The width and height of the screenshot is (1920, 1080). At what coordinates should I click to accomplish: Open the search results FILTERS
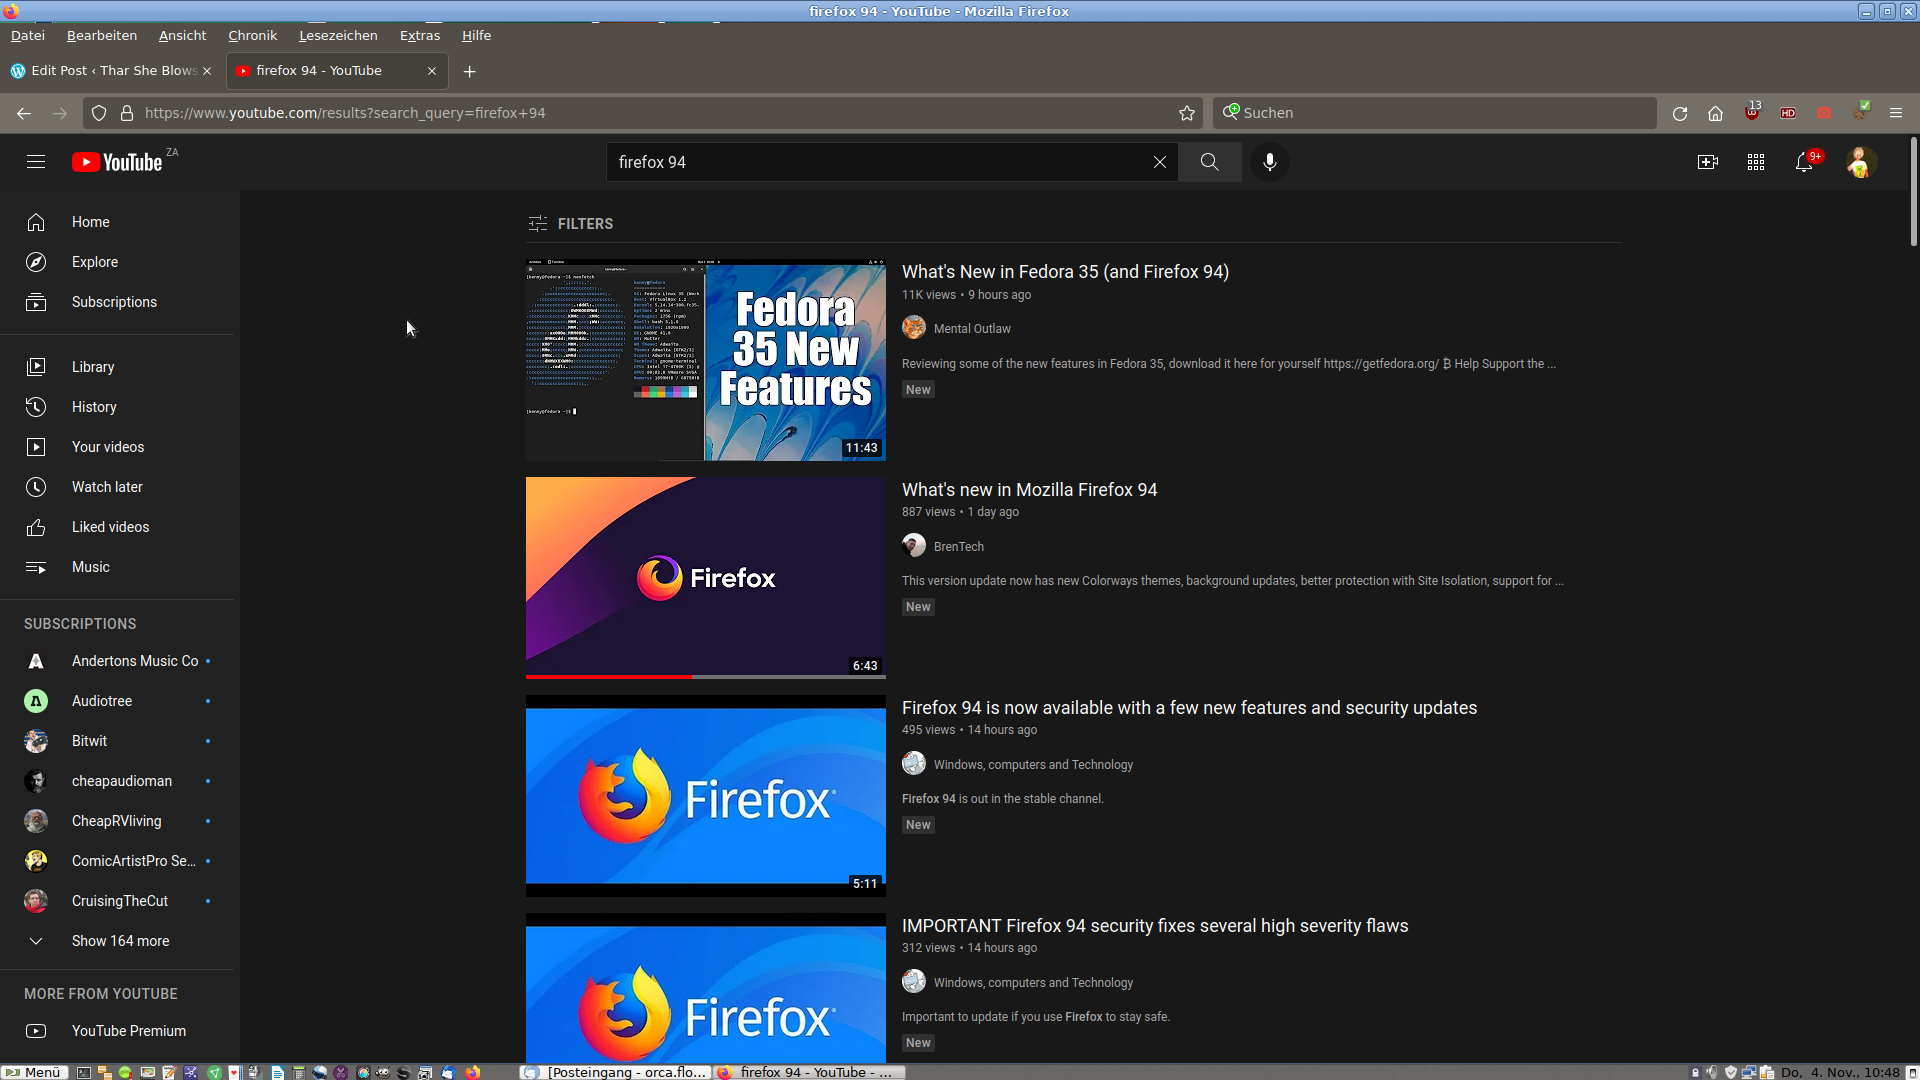570,224
